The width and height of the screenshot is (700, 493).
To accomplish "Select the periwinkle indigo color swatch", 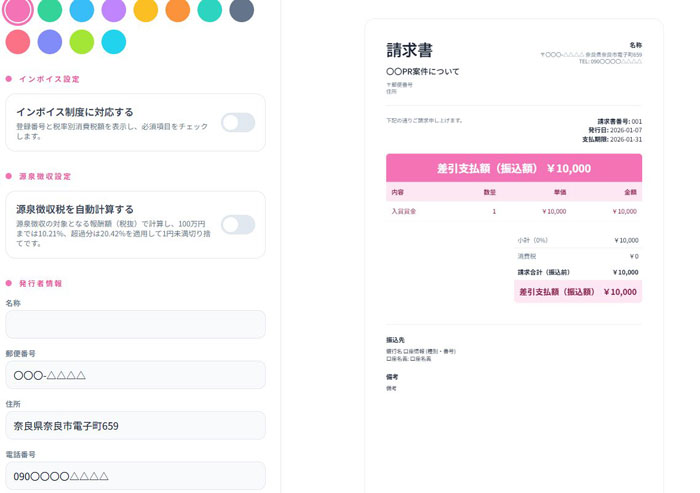I will point(50,42).
